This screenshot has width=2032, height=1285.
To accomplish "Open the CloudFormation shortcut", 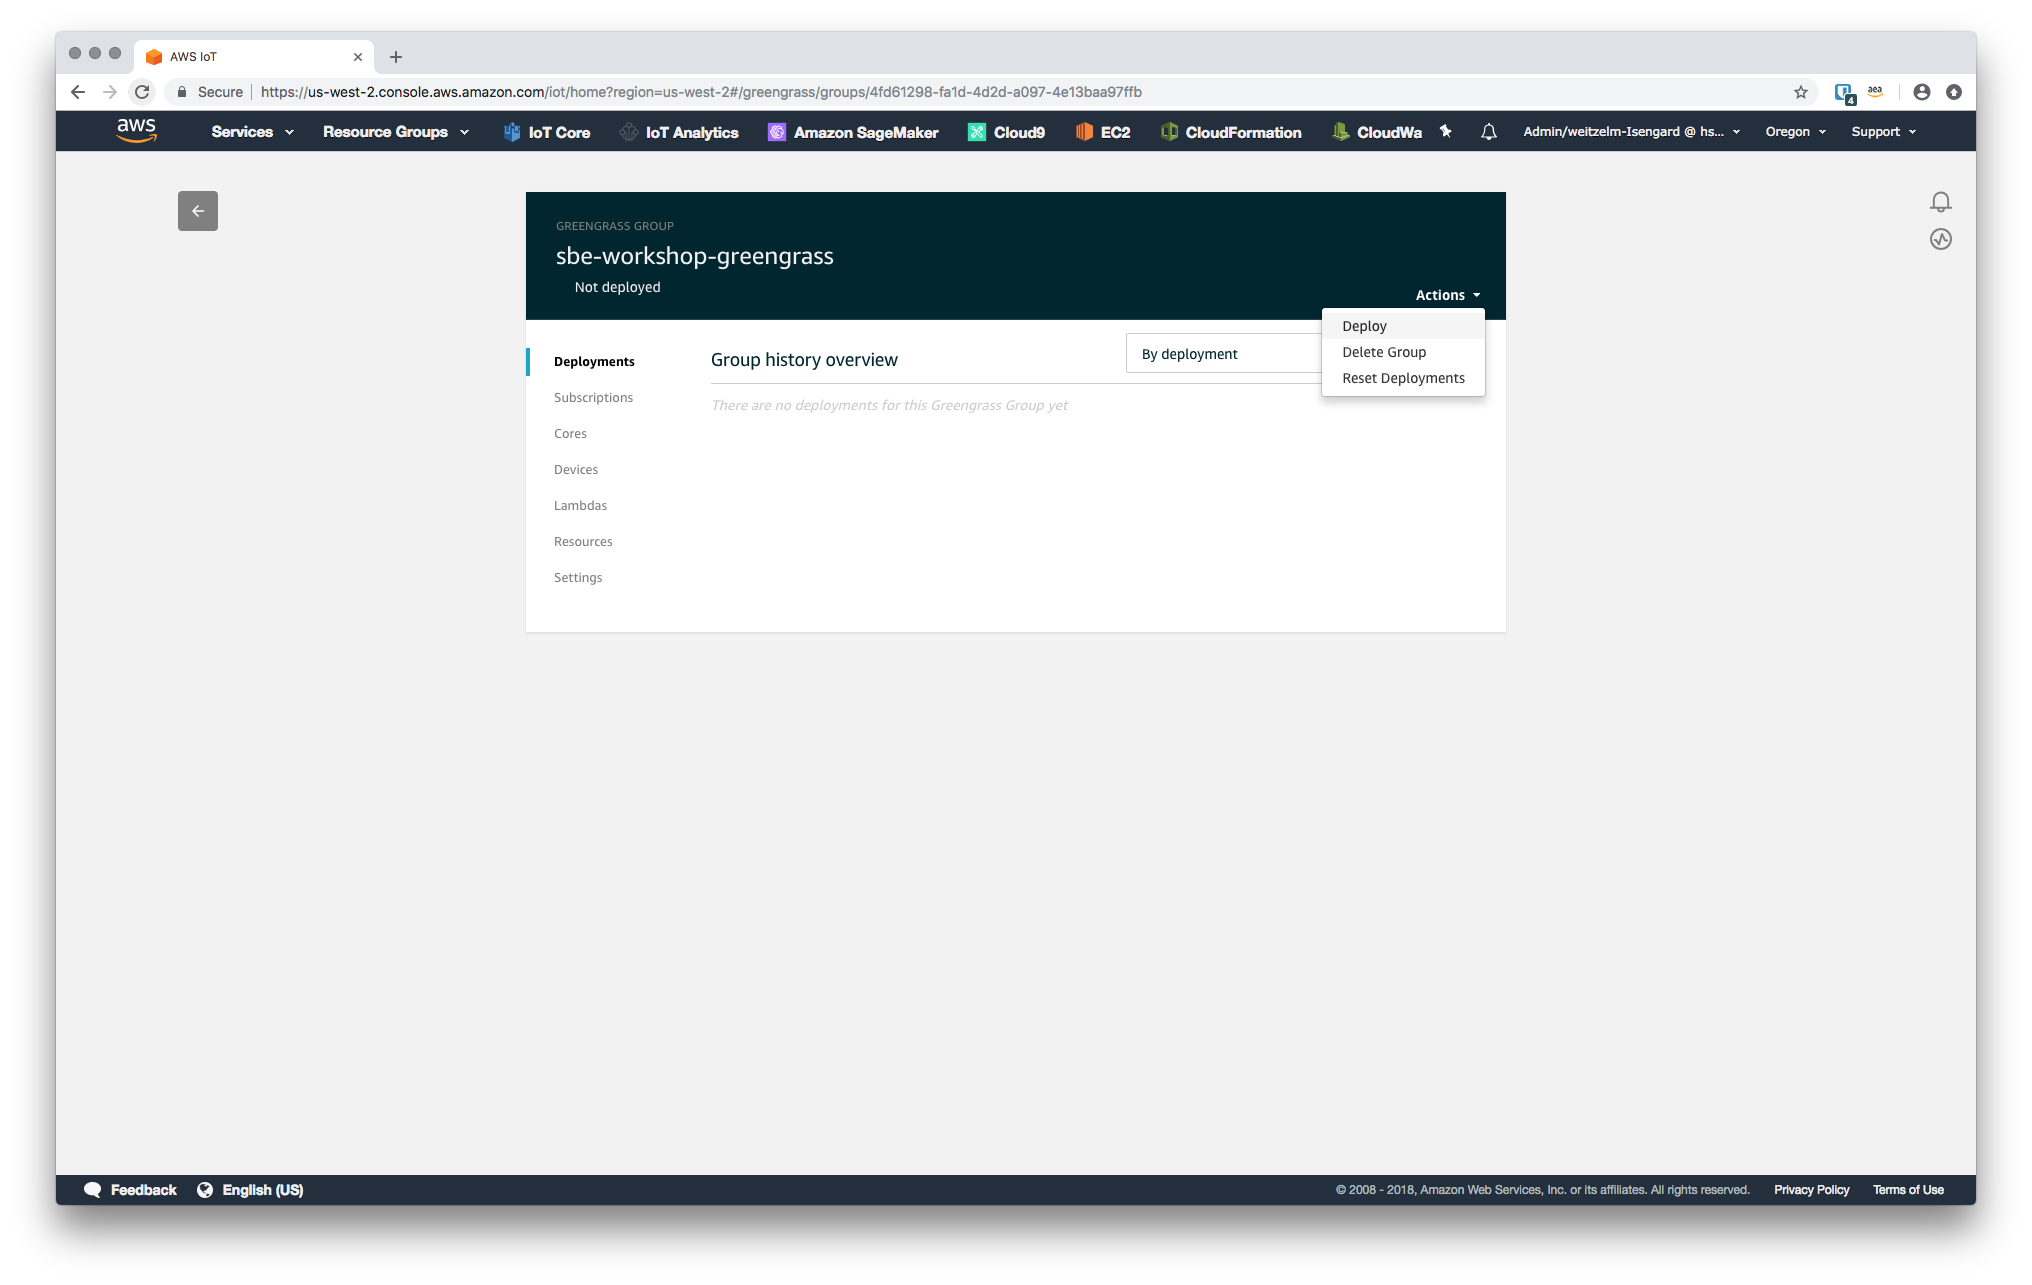I will 1231,132.
